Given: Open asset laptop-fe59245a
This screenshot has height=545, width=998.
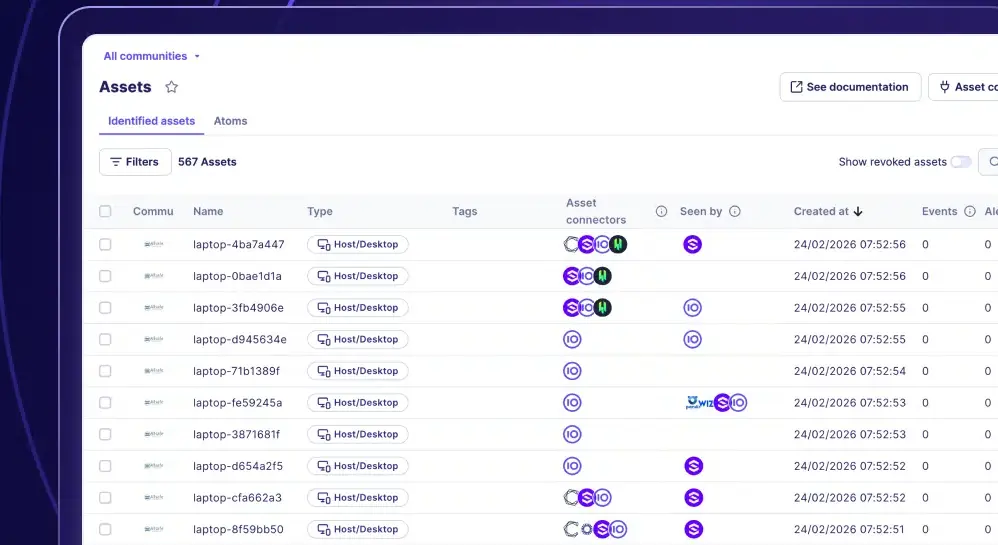Looking at the screenshot, I should click(x=237, y=402).
